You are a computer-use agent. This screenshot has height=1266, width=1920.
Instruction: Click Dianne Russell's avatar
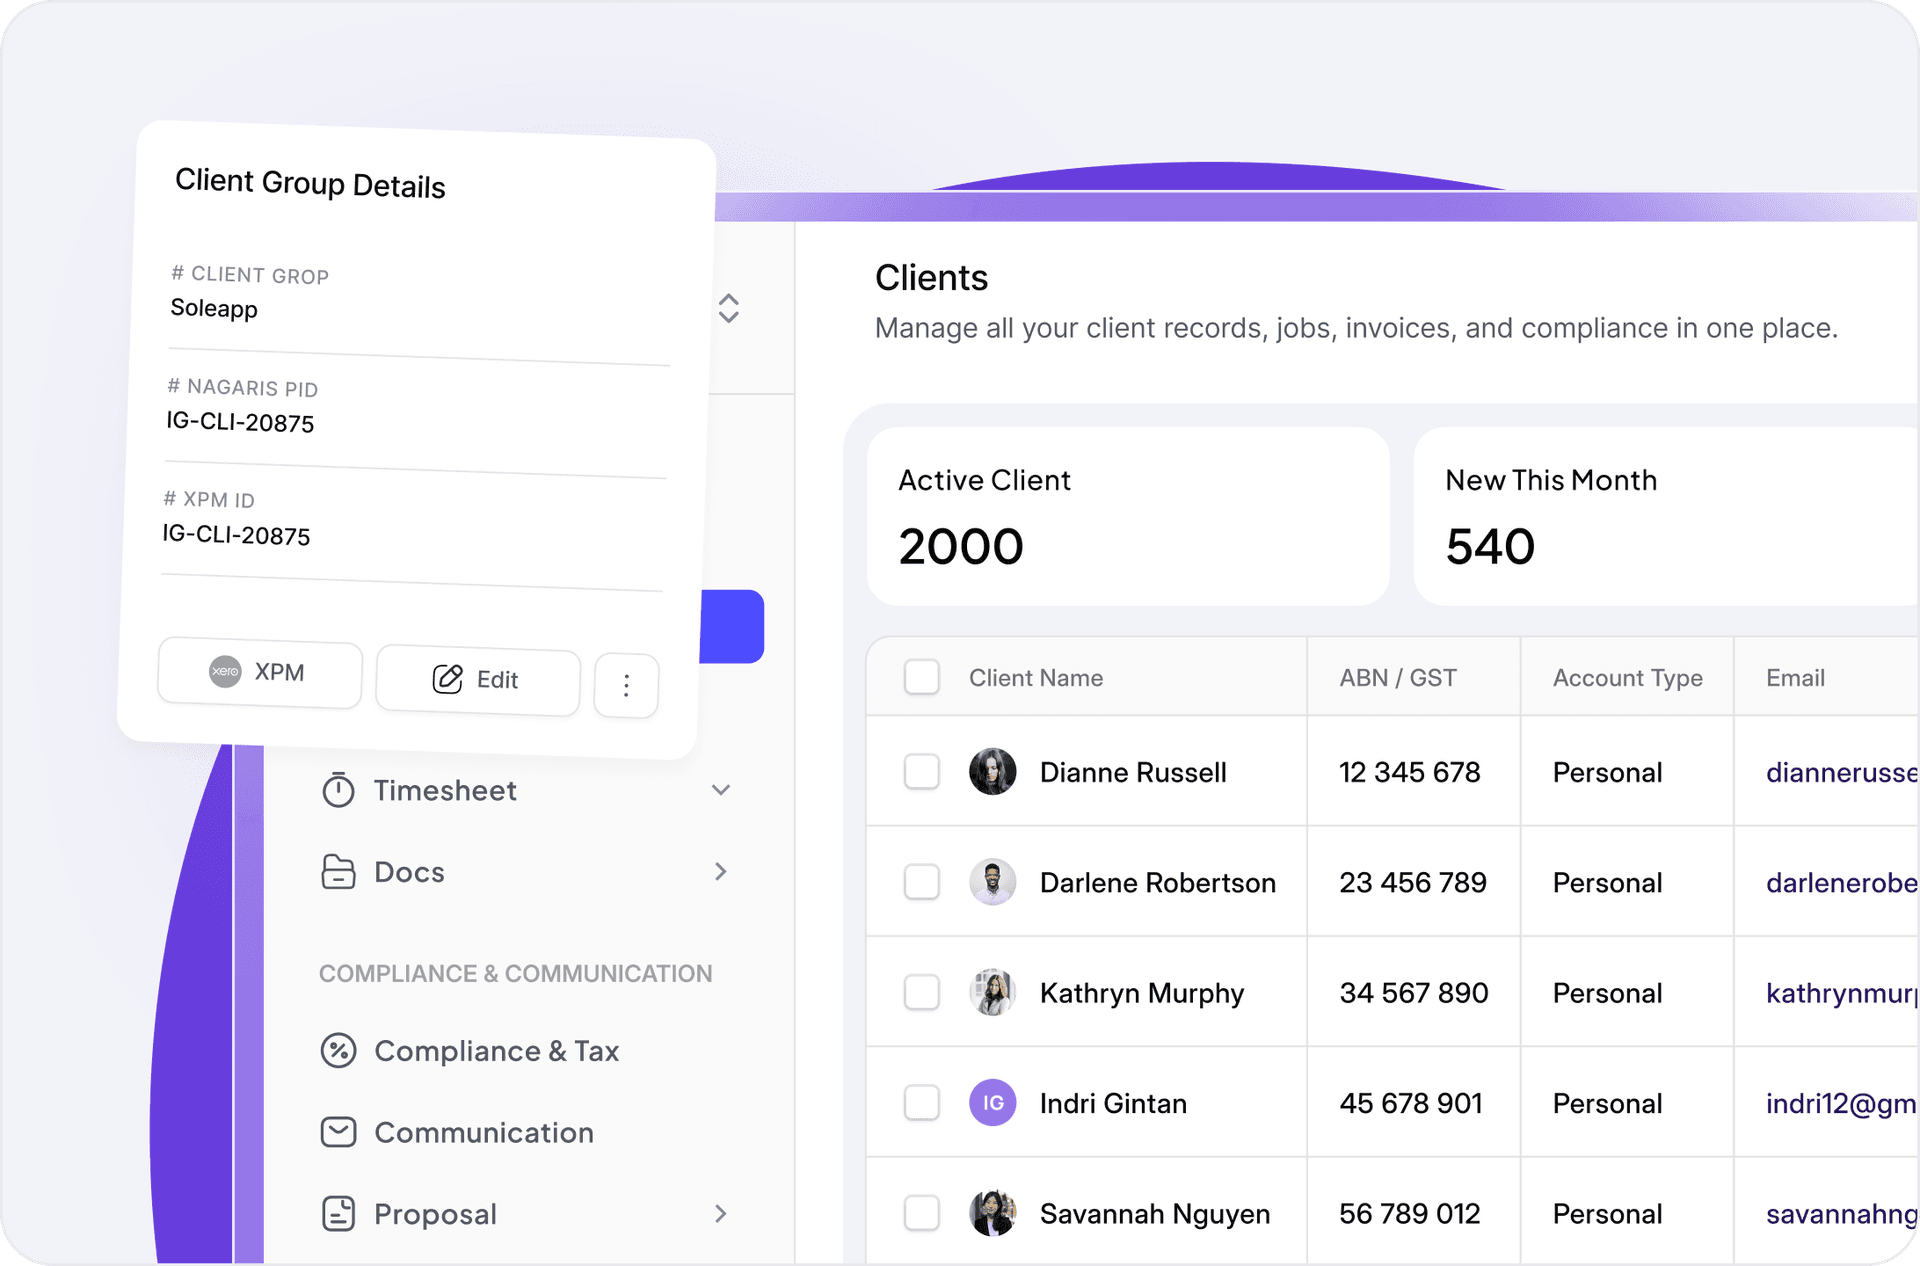(x=993, y=772)
